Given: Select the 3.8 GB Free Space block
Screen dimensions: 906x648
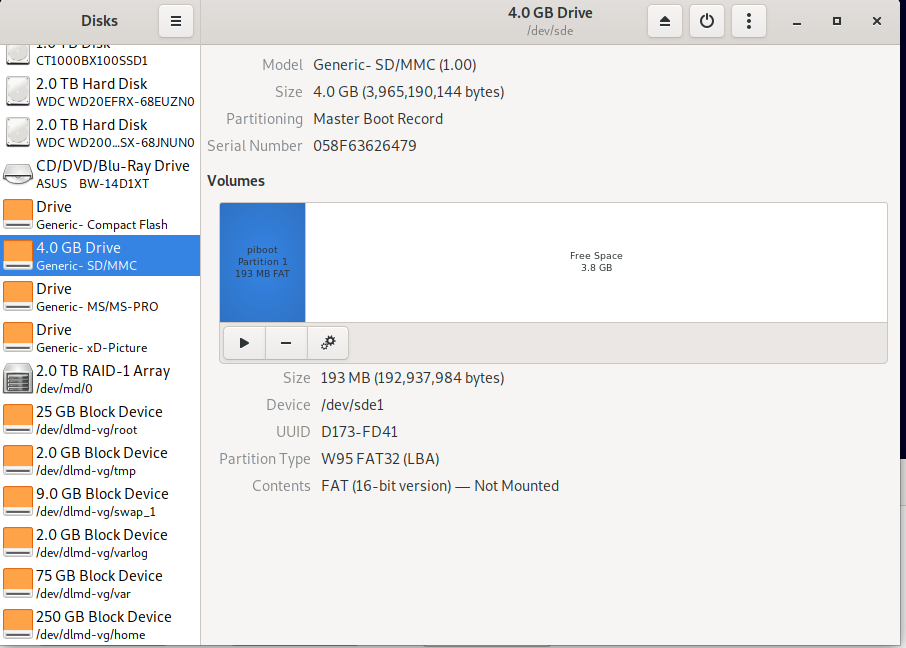Looking at the screenshot, I should [x=596, y=262].
